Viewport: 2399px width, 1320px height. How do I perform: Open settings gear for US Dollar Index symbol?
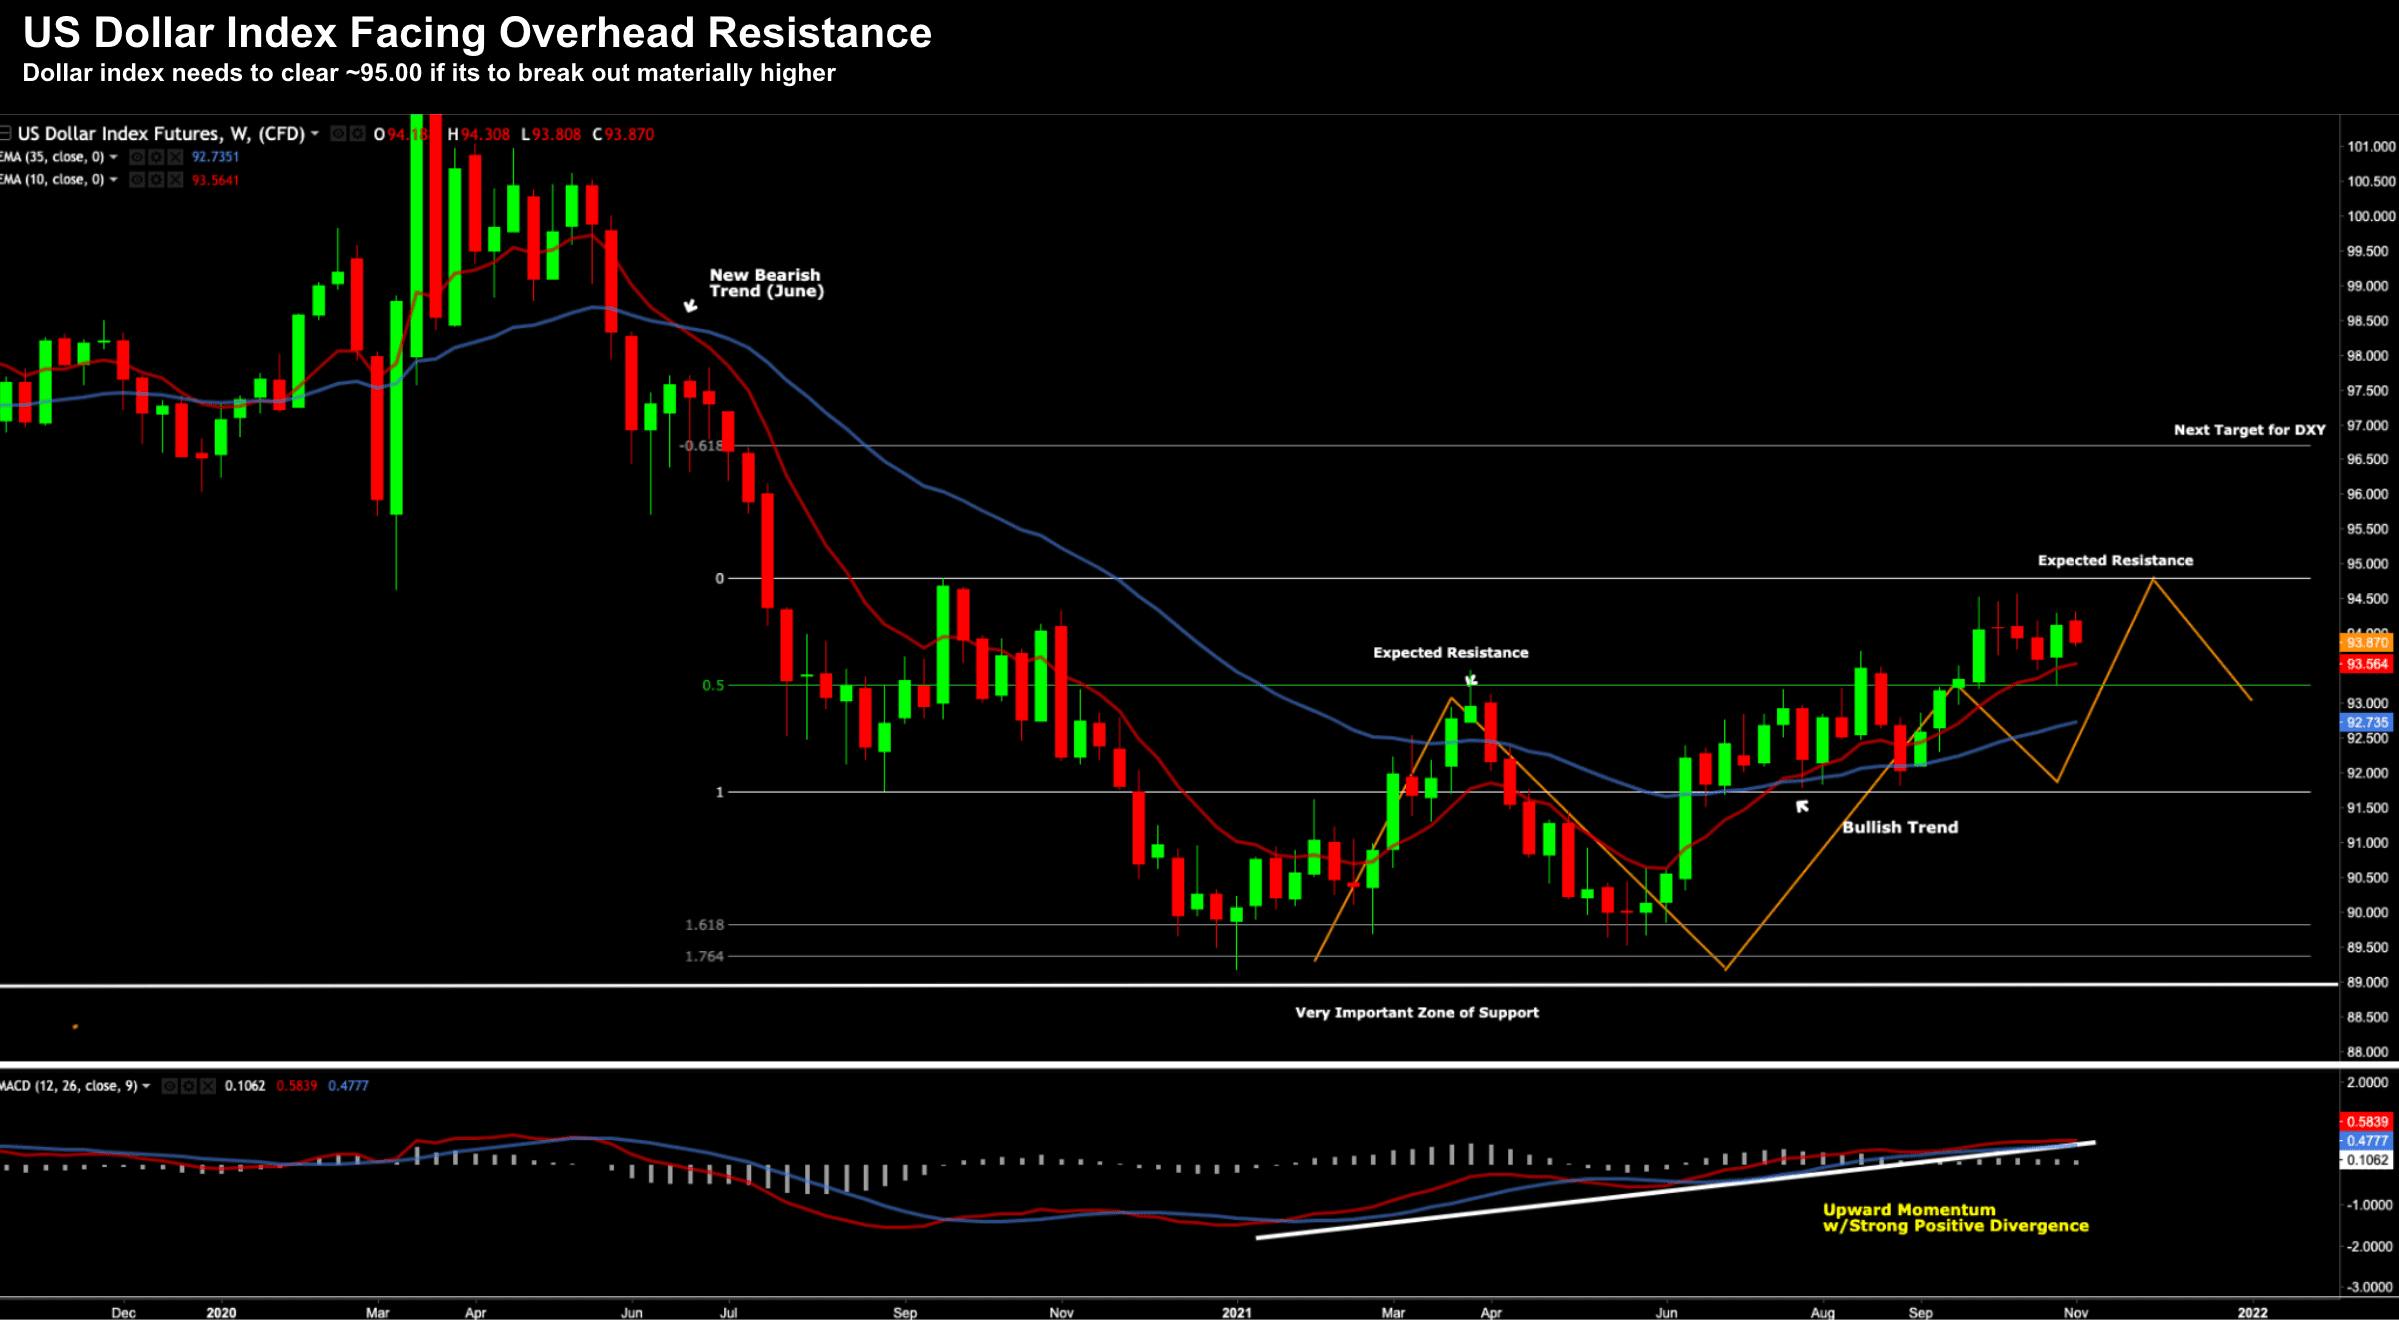(357, 134)
